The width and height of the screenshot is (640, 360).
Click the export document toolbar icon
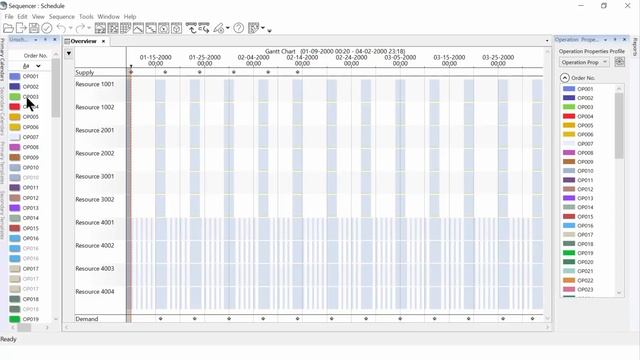point(21,28)
